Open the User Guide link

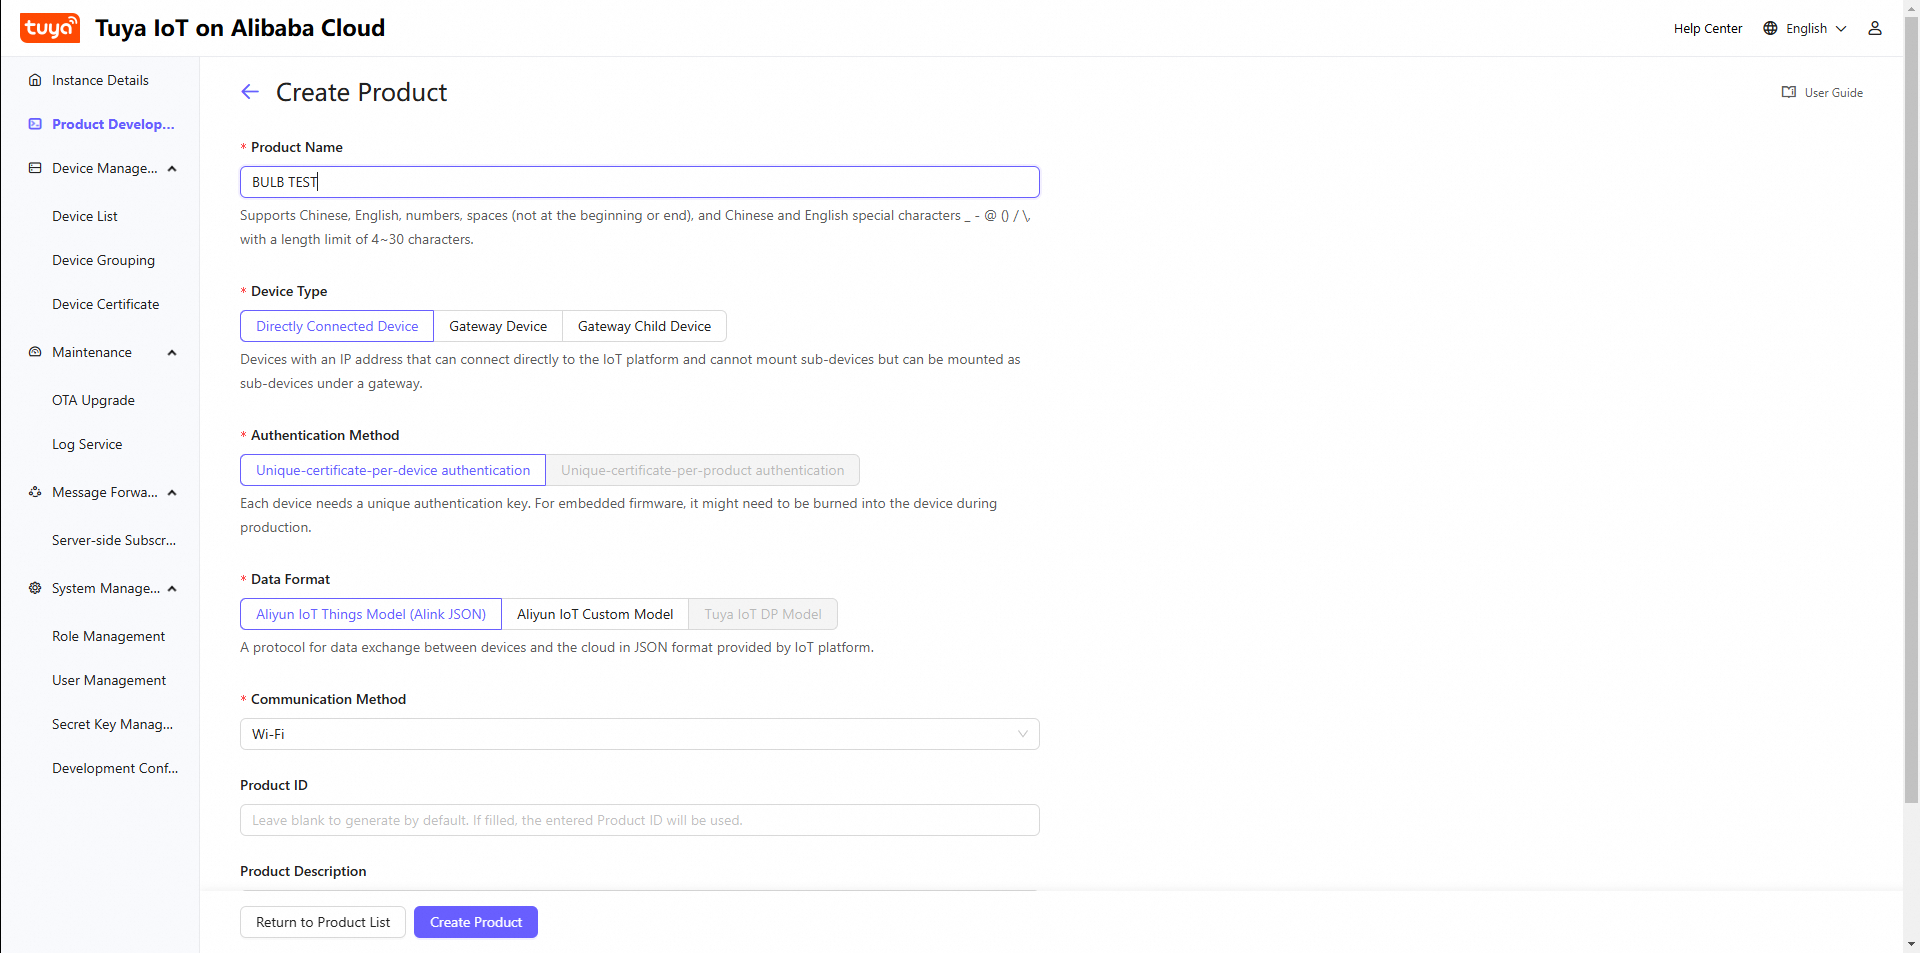(1834, 92)
